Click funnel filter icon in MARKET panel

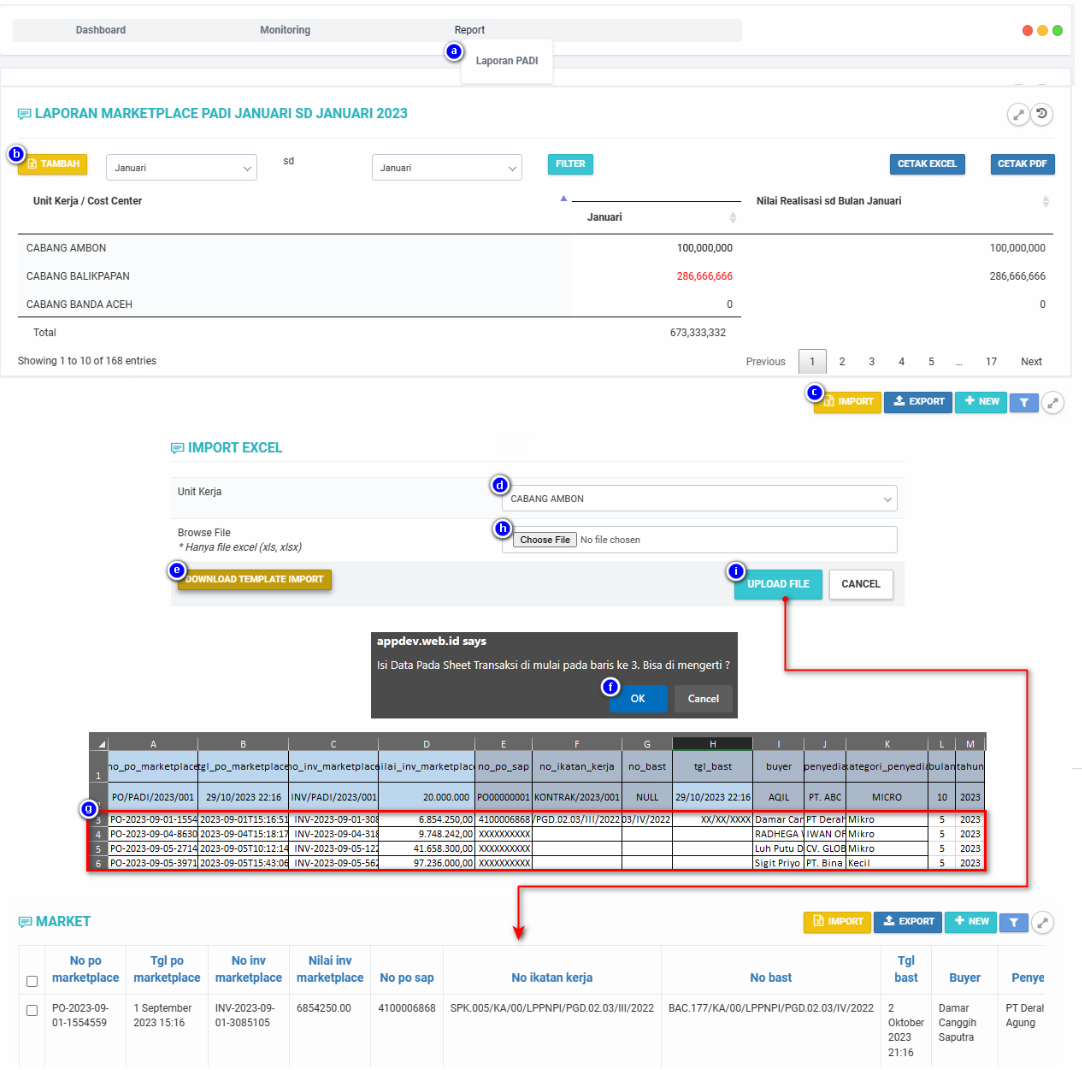point(1014,923)
